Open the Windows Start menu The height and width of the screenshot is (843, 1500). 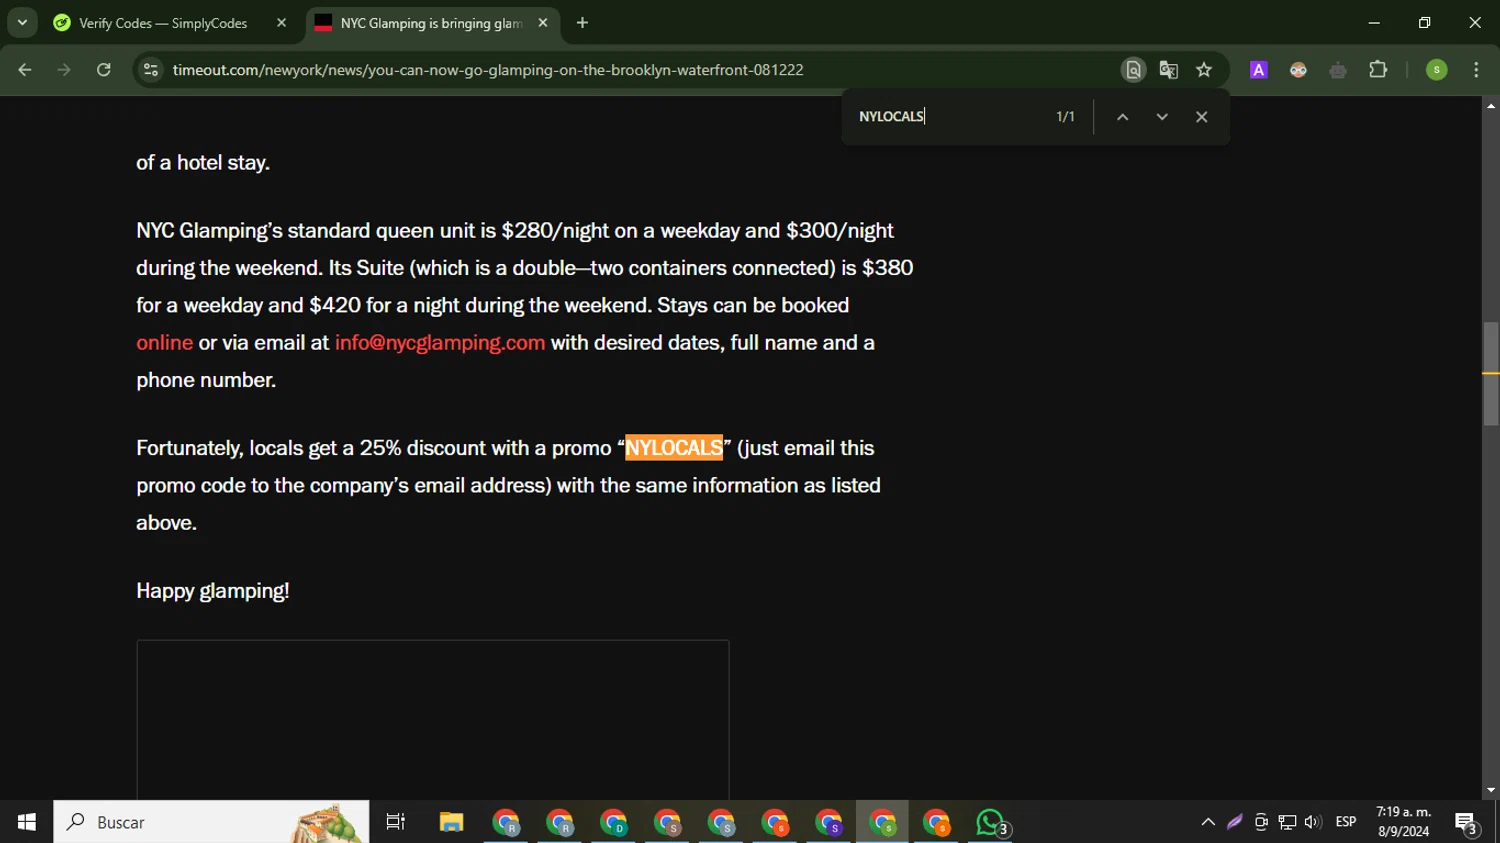pyautogui.click(x=26, y=822)
